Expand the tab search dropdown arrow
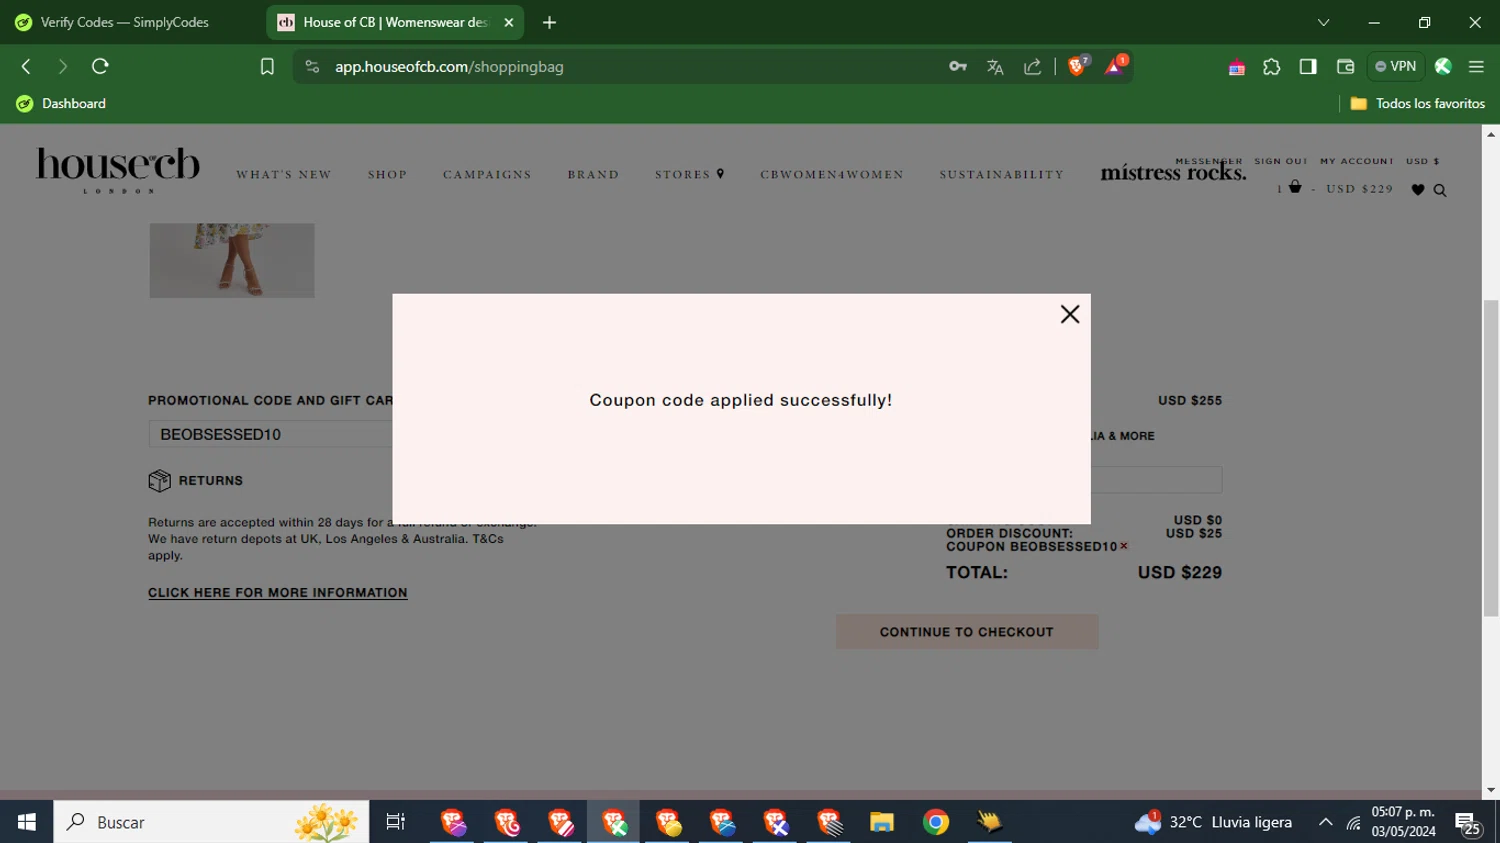The image size is (1500, 843). point(1323,22)
